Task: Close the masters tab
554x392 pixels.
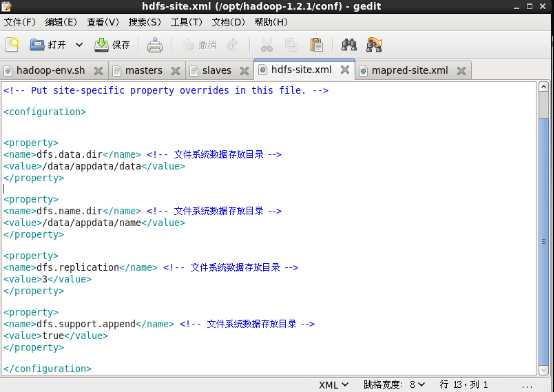Action: [x=176, y=71]
